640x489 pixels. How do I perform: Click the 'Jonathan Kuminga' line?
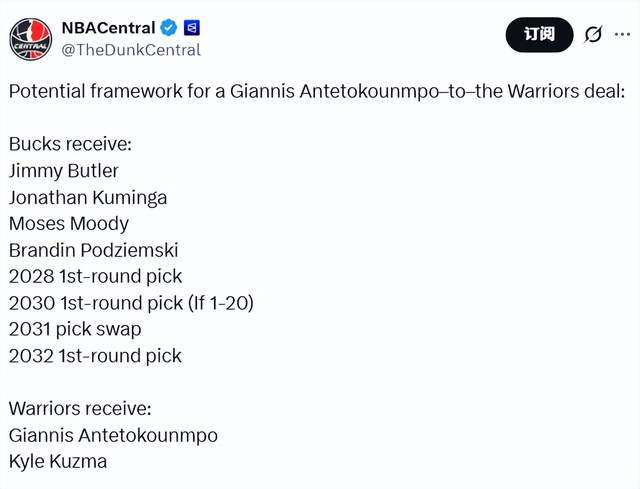click(87, 197)
